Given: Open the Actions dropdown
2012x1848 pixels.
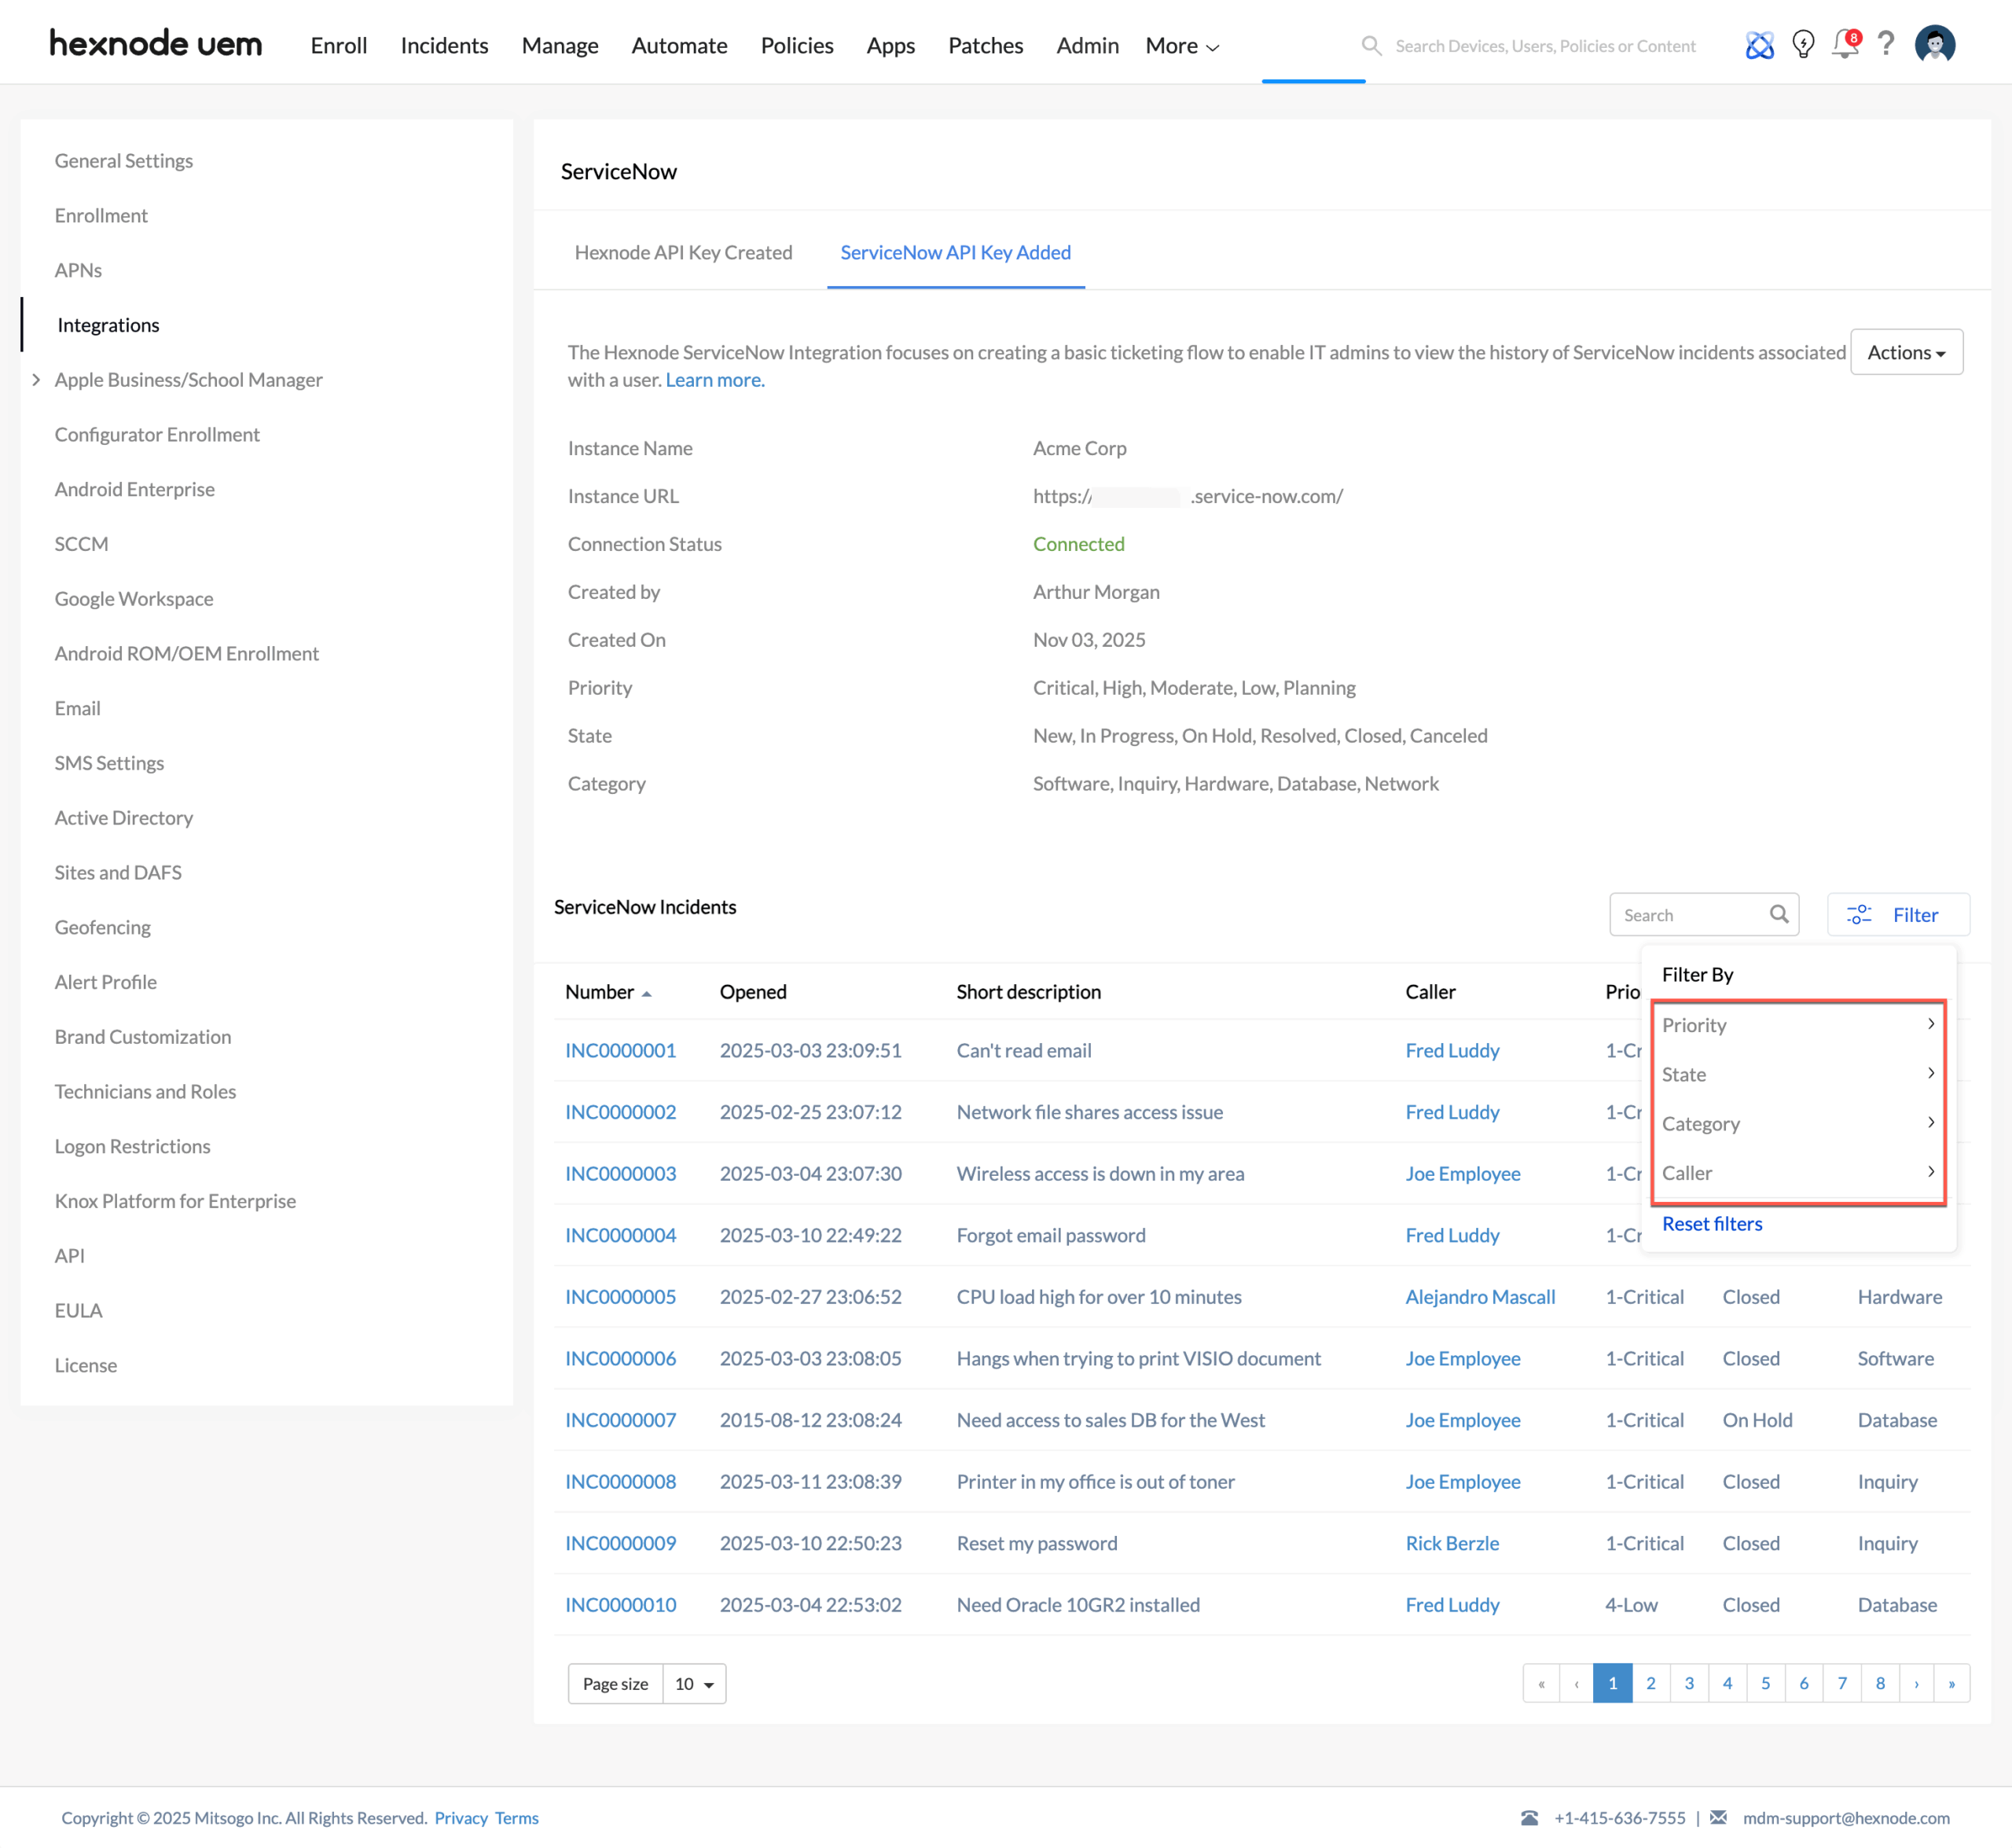Looking at the screenshot, I should 1906,352.
